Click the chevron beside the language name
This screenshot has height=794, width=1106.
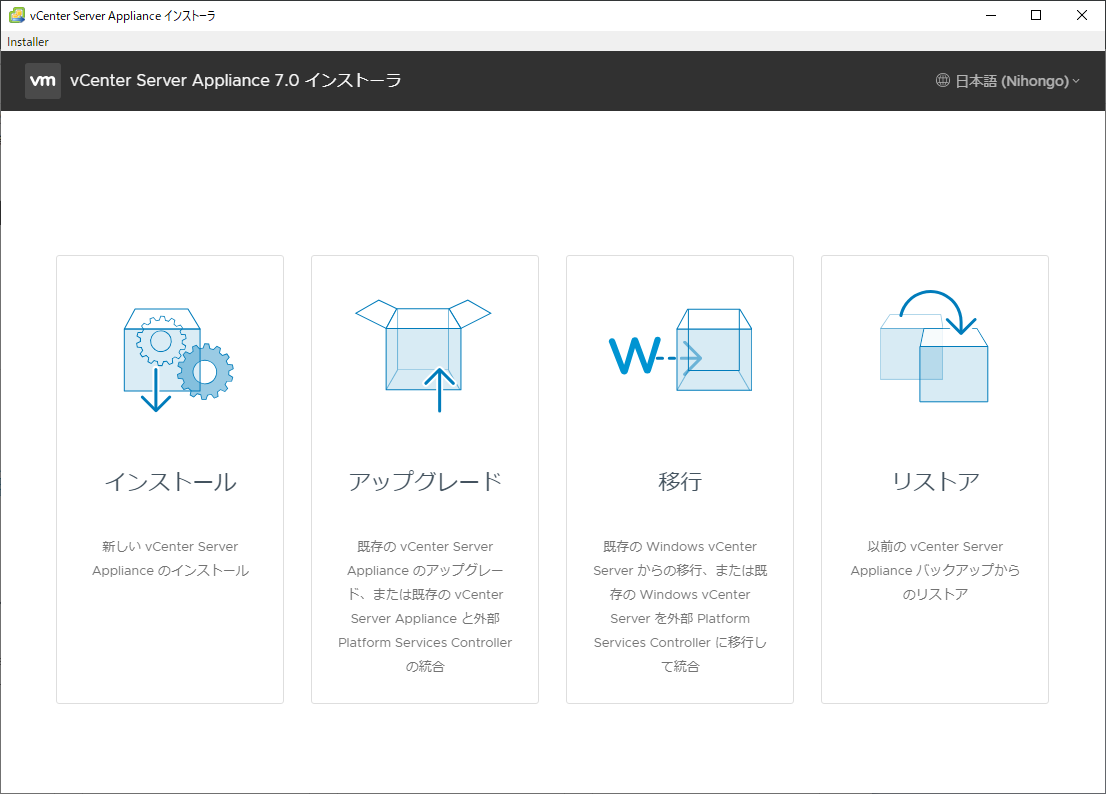[1077, 81]
